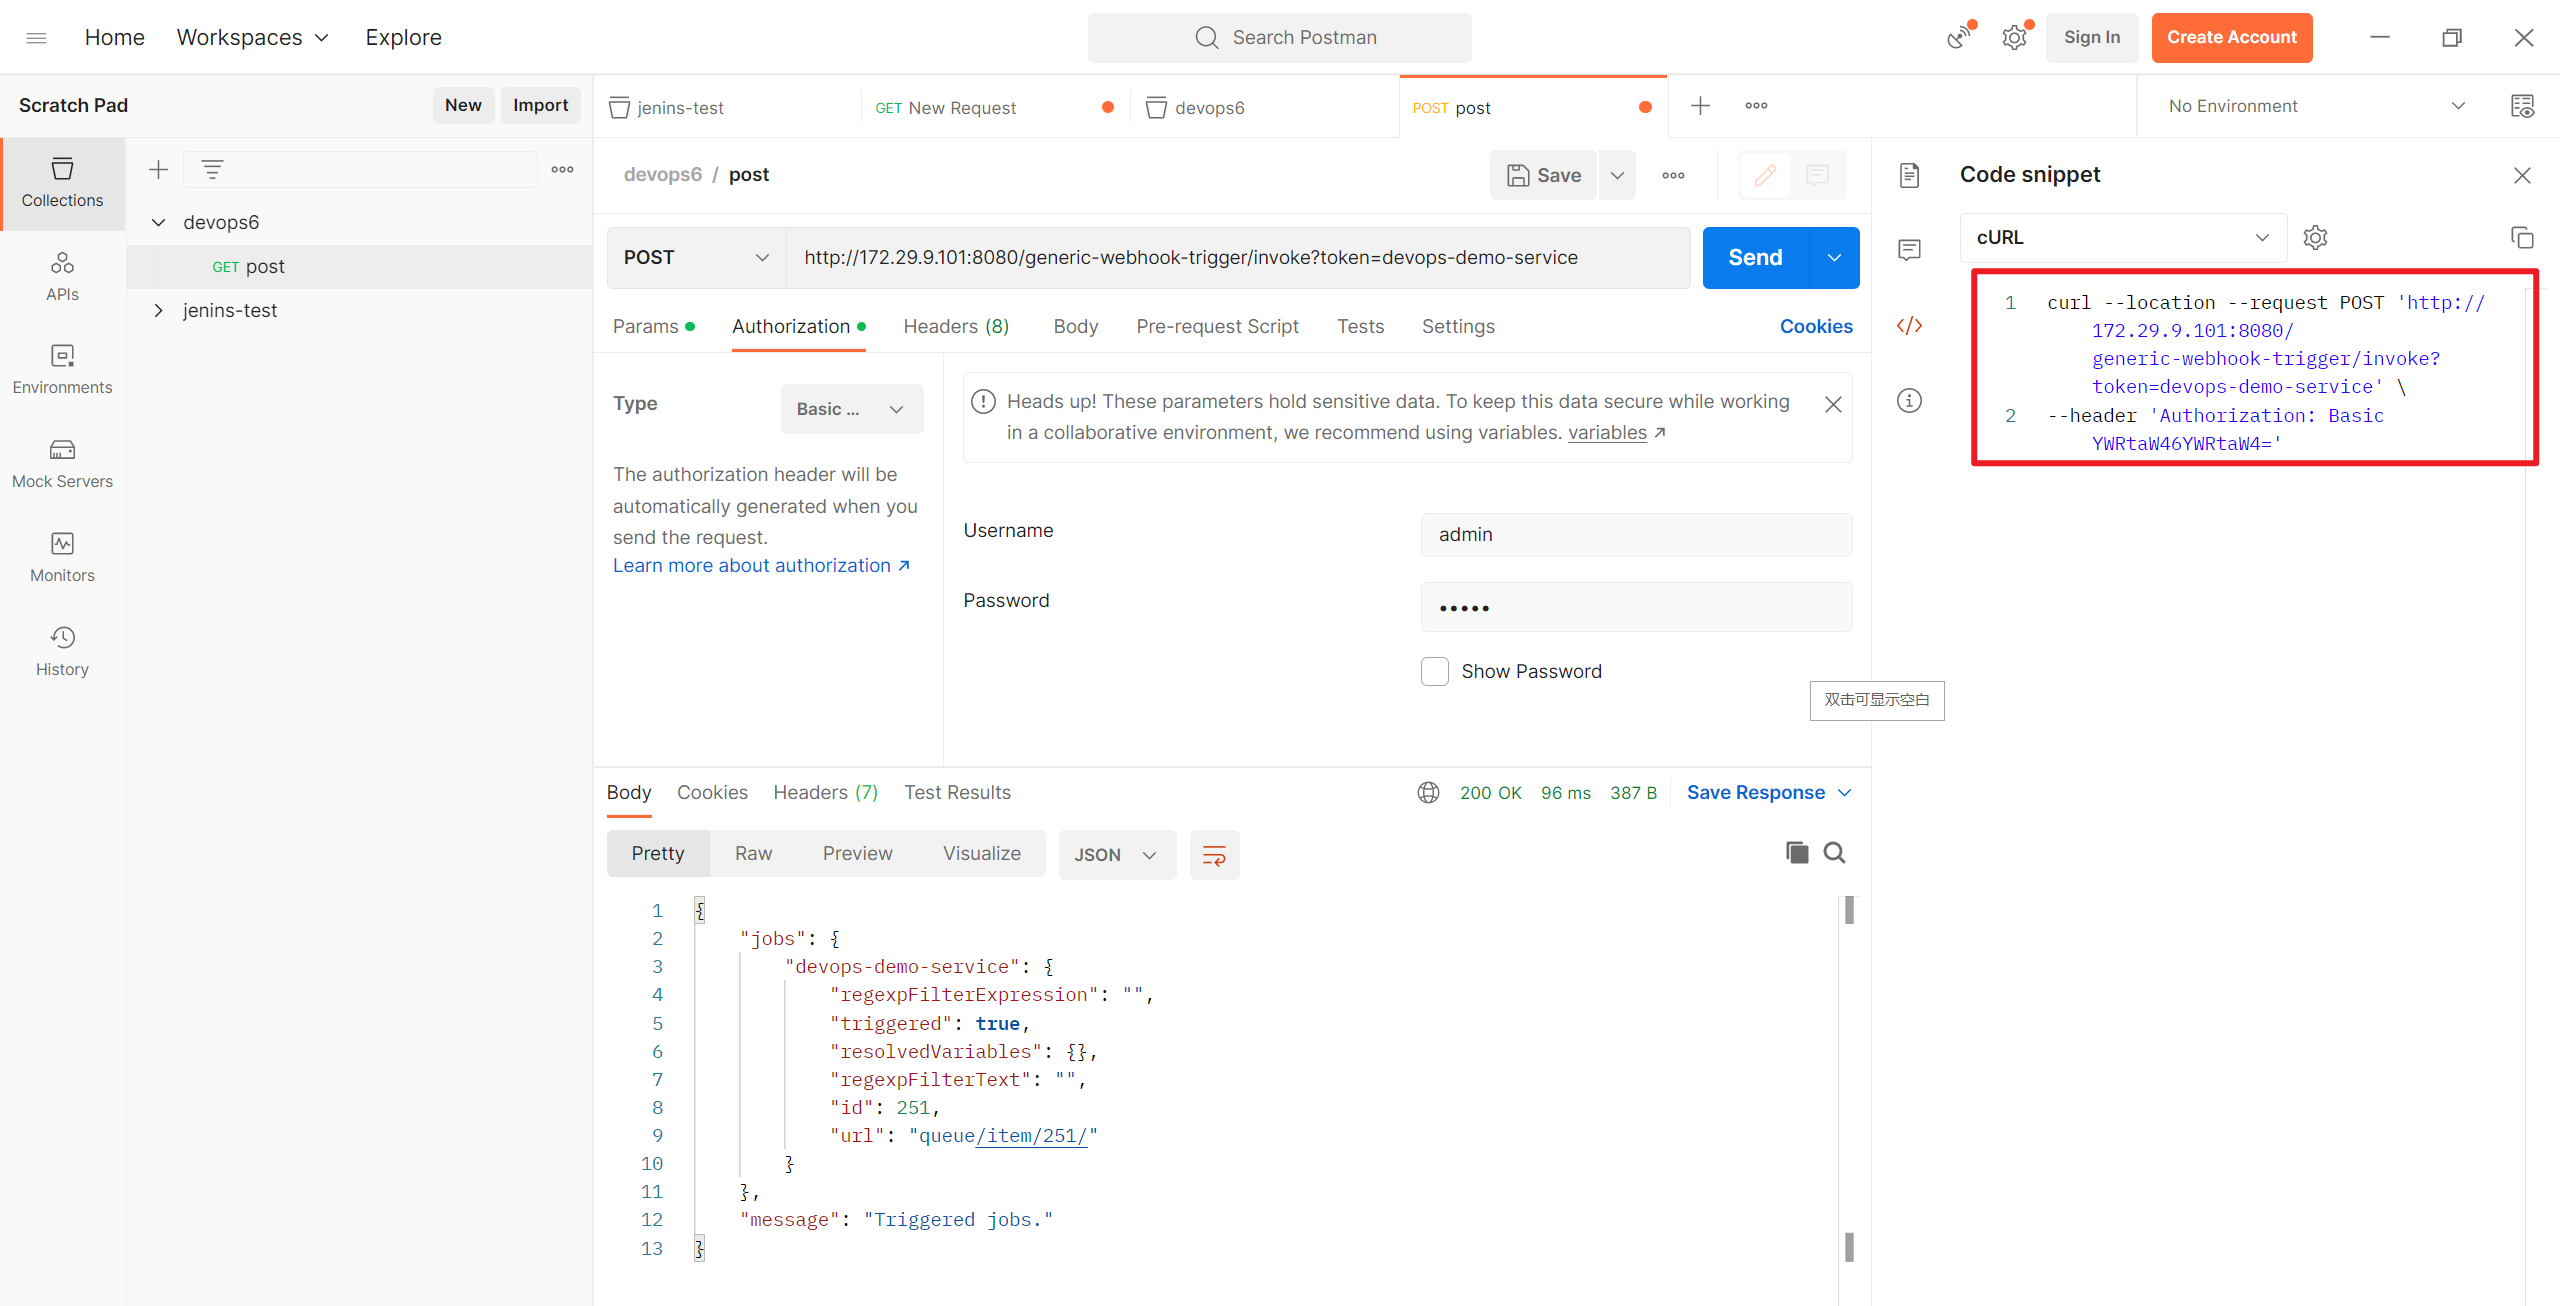This screenshot has height=1306, width=2560.
Task: Toggle the Code snippet icon in the right sidebar
Action: (1909, 326)
